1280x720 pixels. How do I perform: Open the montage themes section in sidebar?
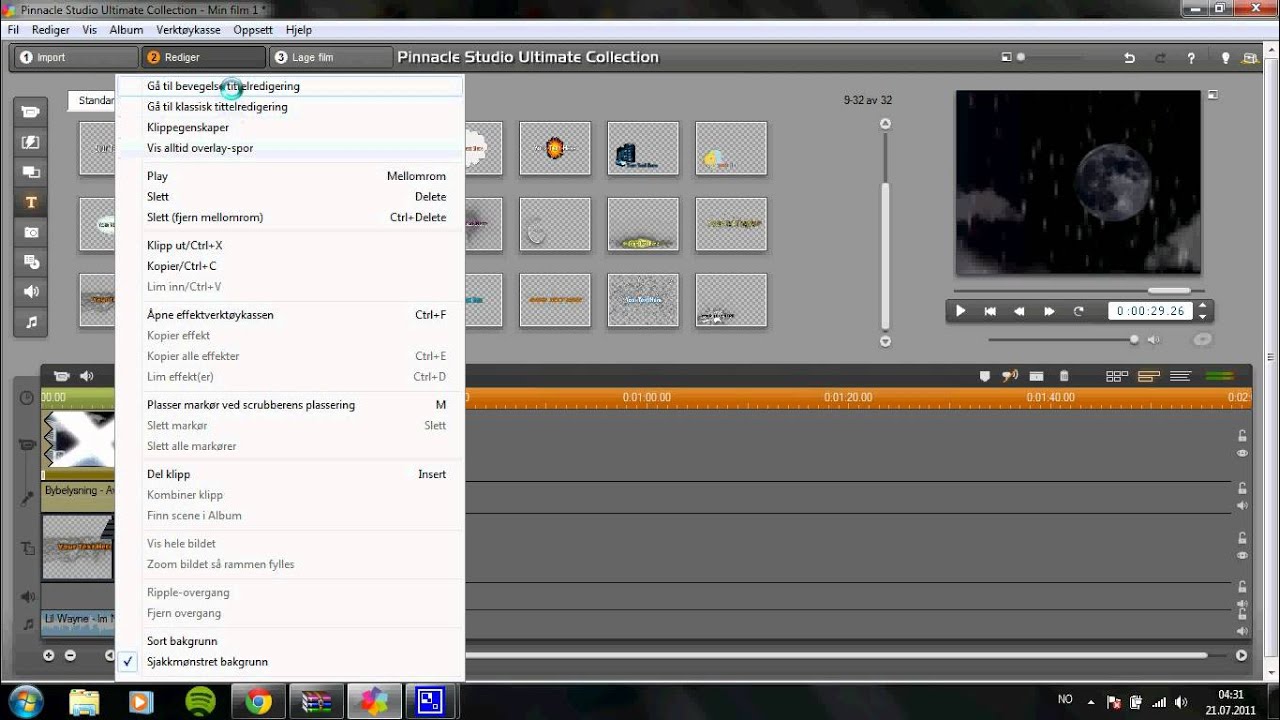pos(31,172)
